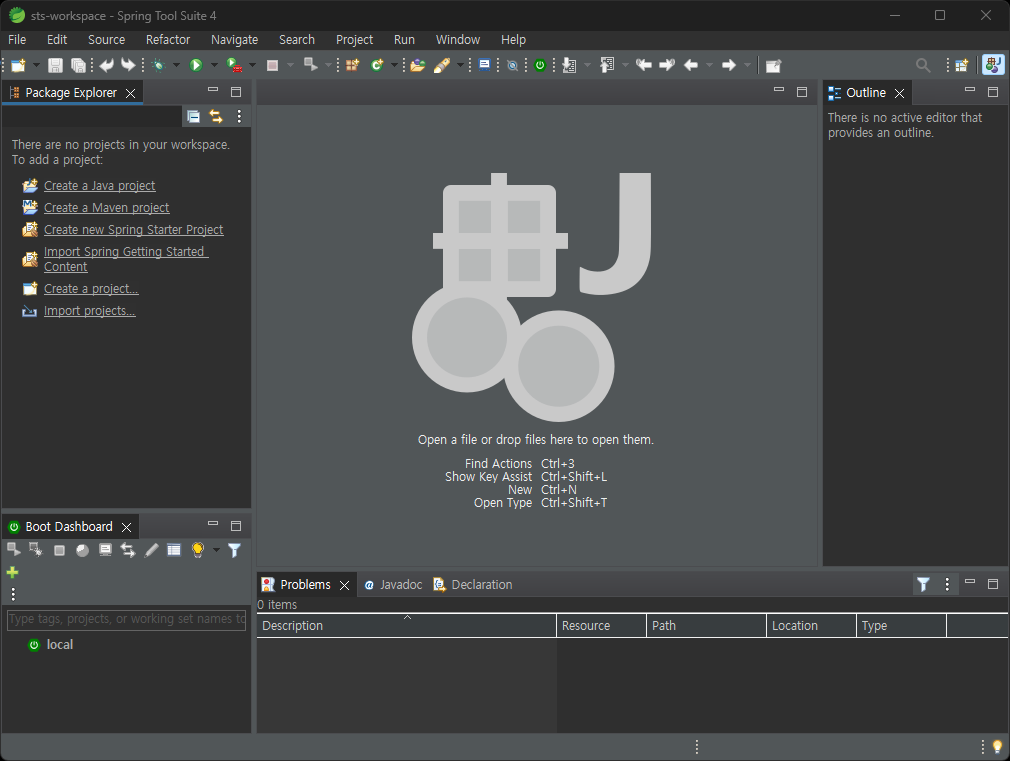Screen dimensions: 1010x761
Task: Open the Navigate menu
Action: coord(234,39)
